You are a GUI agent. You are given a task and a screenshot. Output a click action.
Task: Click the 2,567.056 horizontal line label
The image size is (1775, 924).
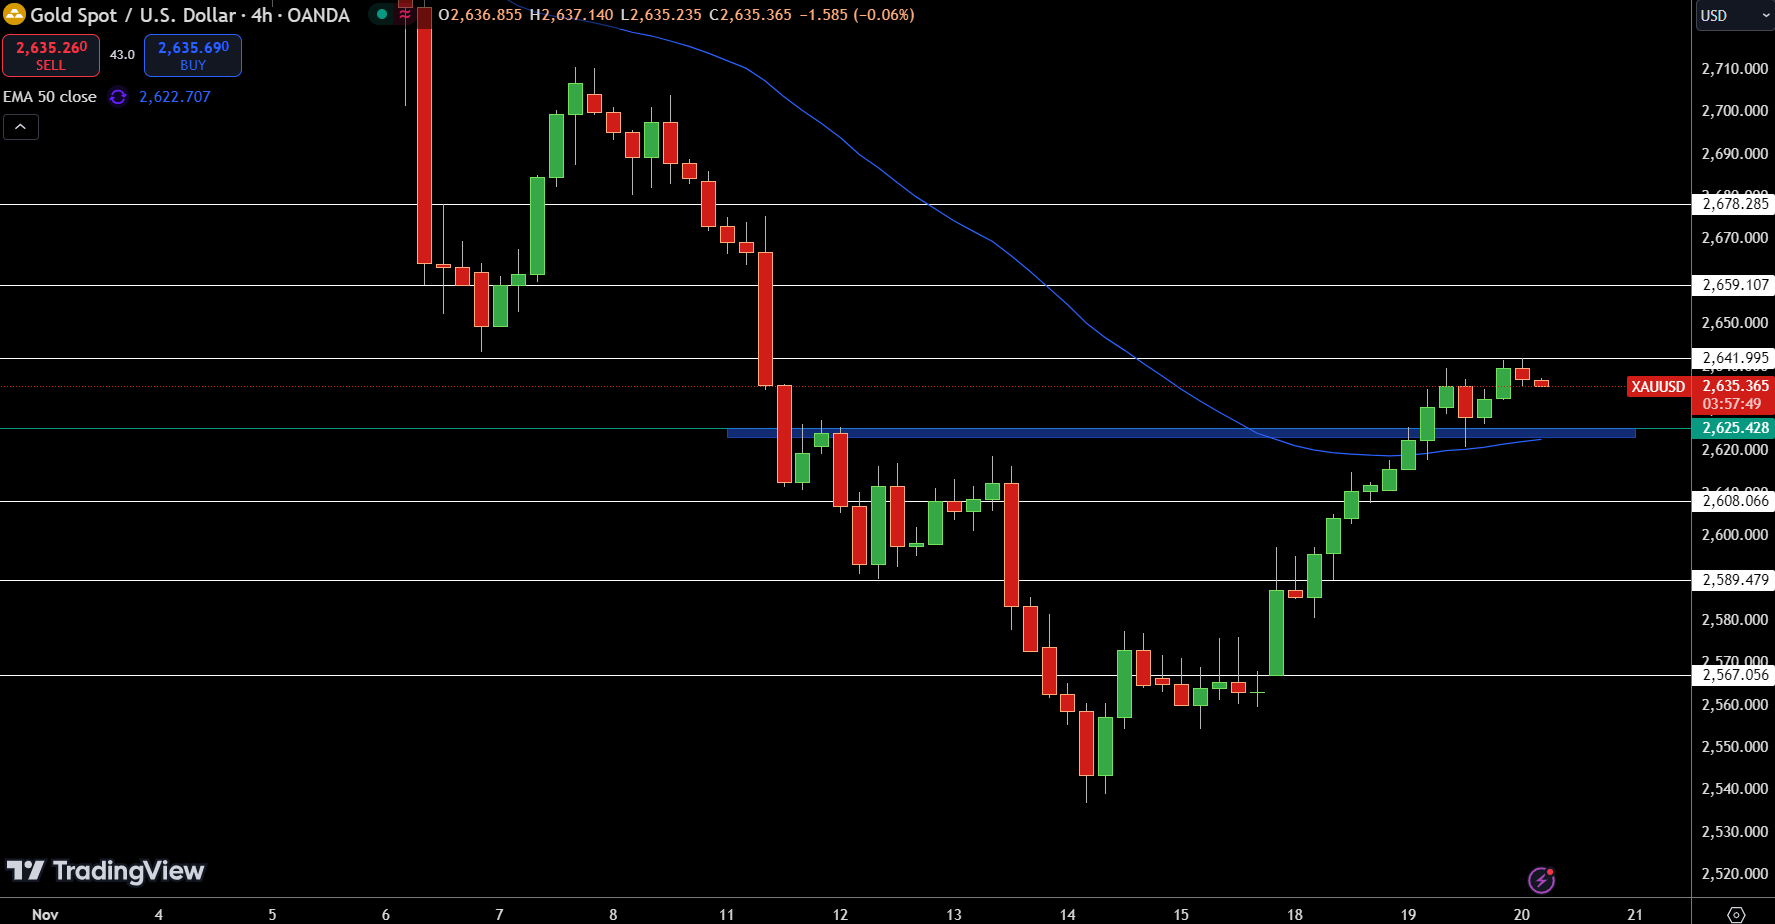[x=1734, y=675]
